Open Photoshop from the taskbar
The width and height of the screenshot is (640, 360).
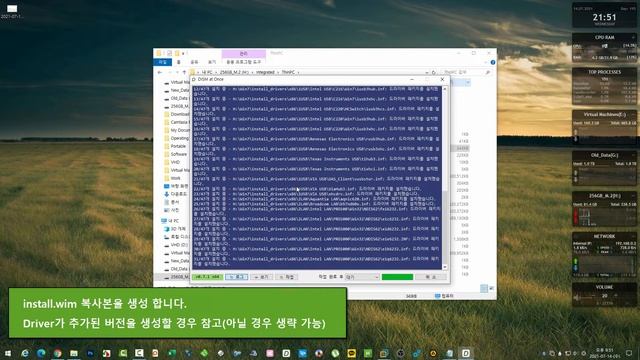pos(90,353)
